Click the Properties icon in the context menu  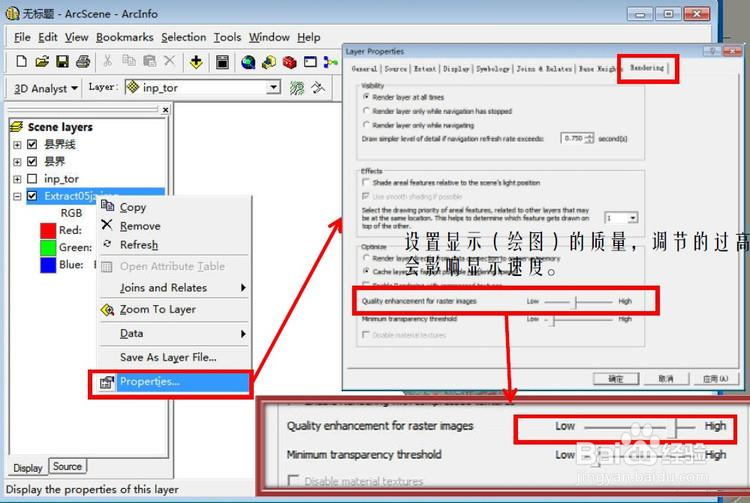(106, 383)
